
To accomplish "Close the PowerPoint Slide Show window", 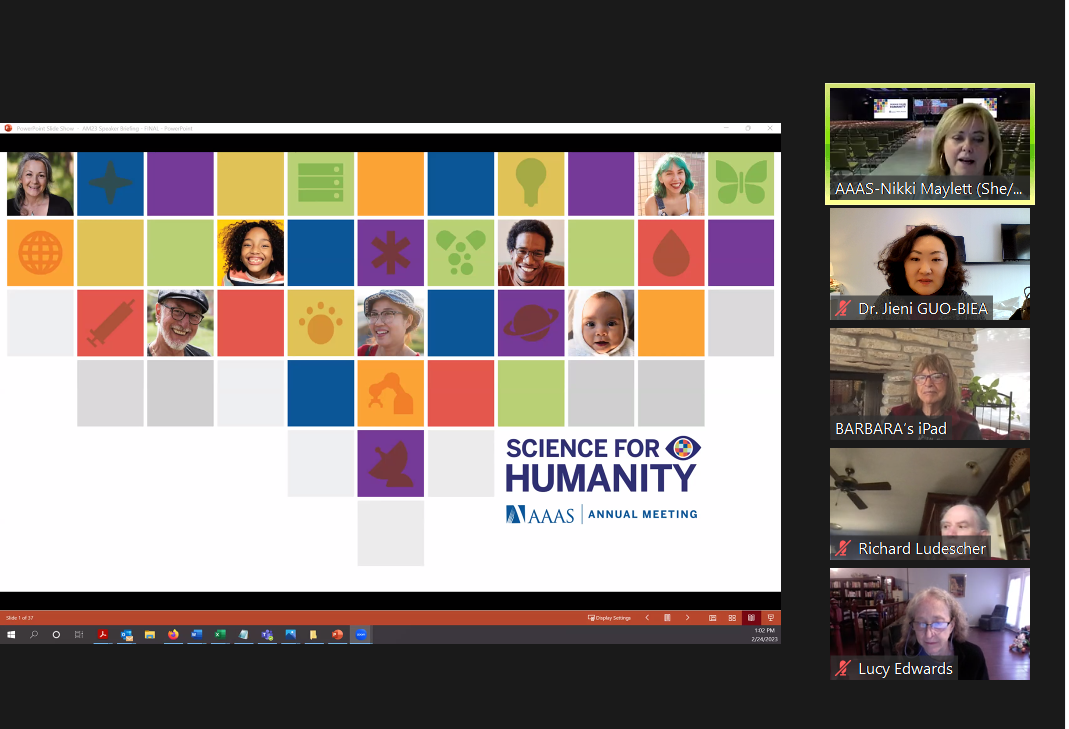I will (x=770, y=128).
